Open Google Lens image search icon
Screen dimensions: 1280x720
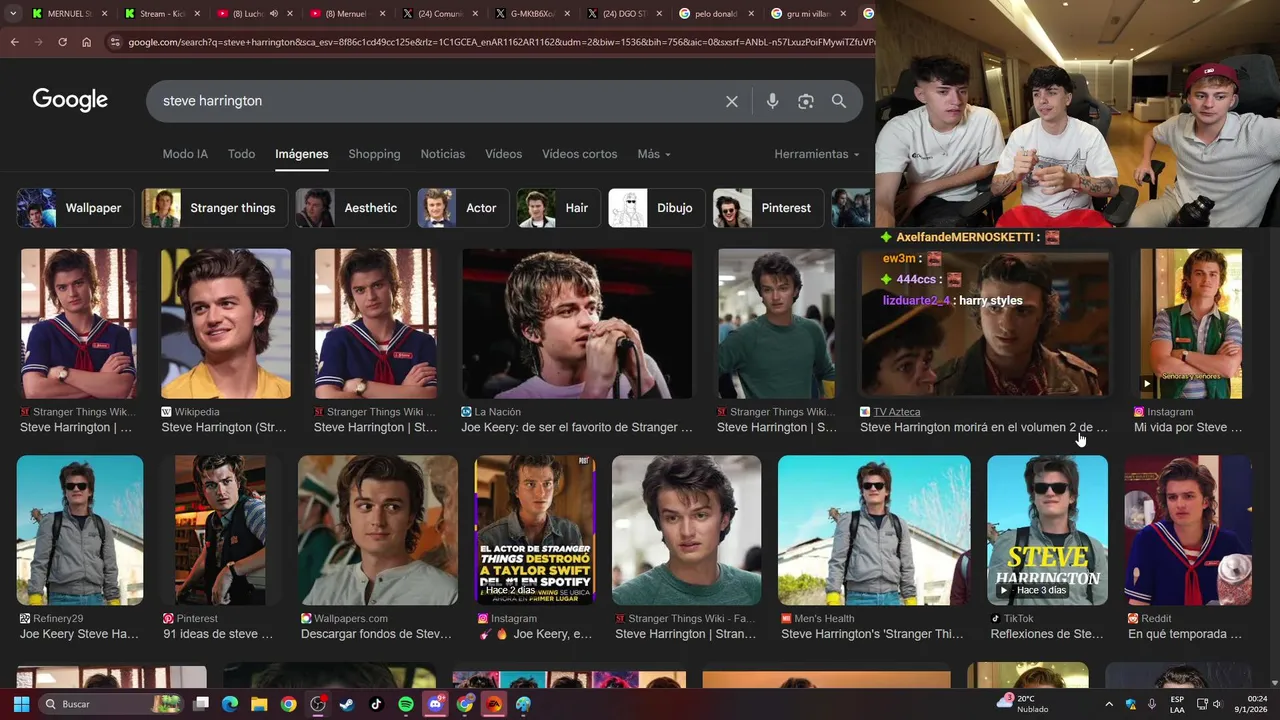point(806,101)
